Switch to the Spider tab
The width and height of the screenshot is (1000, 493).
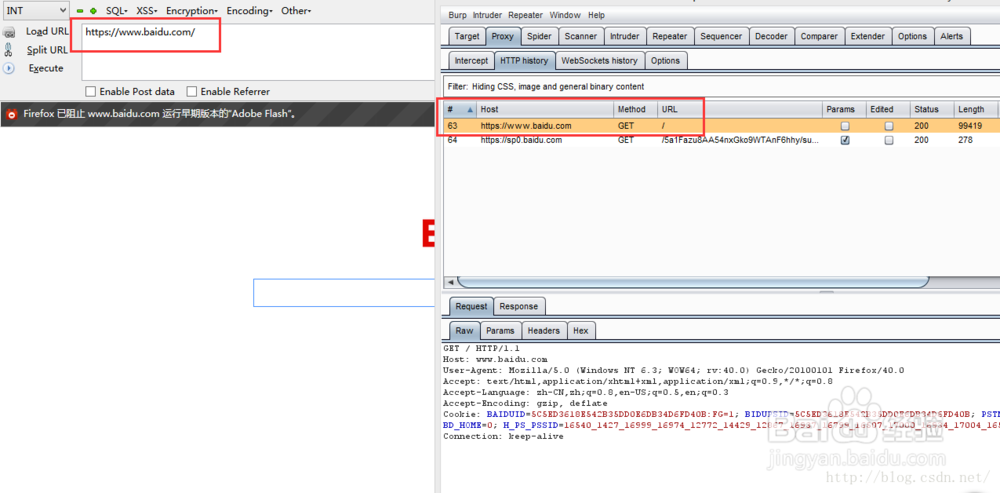(x=539, y=36)
